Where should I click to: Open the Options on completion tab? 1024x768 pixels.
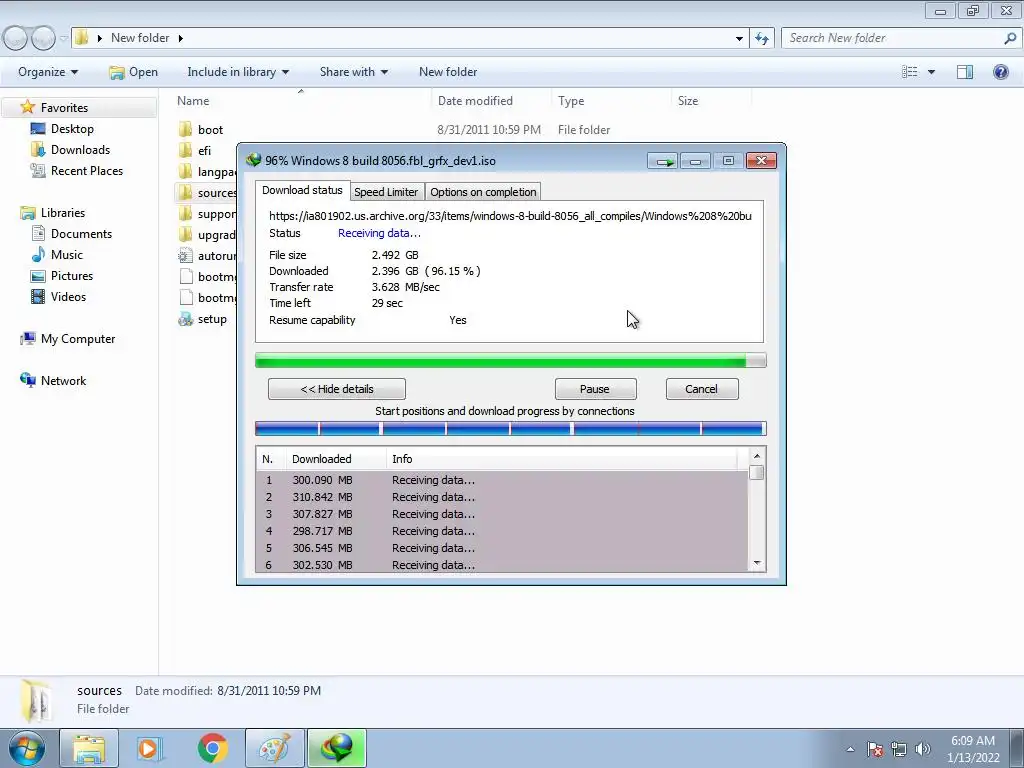[483, 192]
